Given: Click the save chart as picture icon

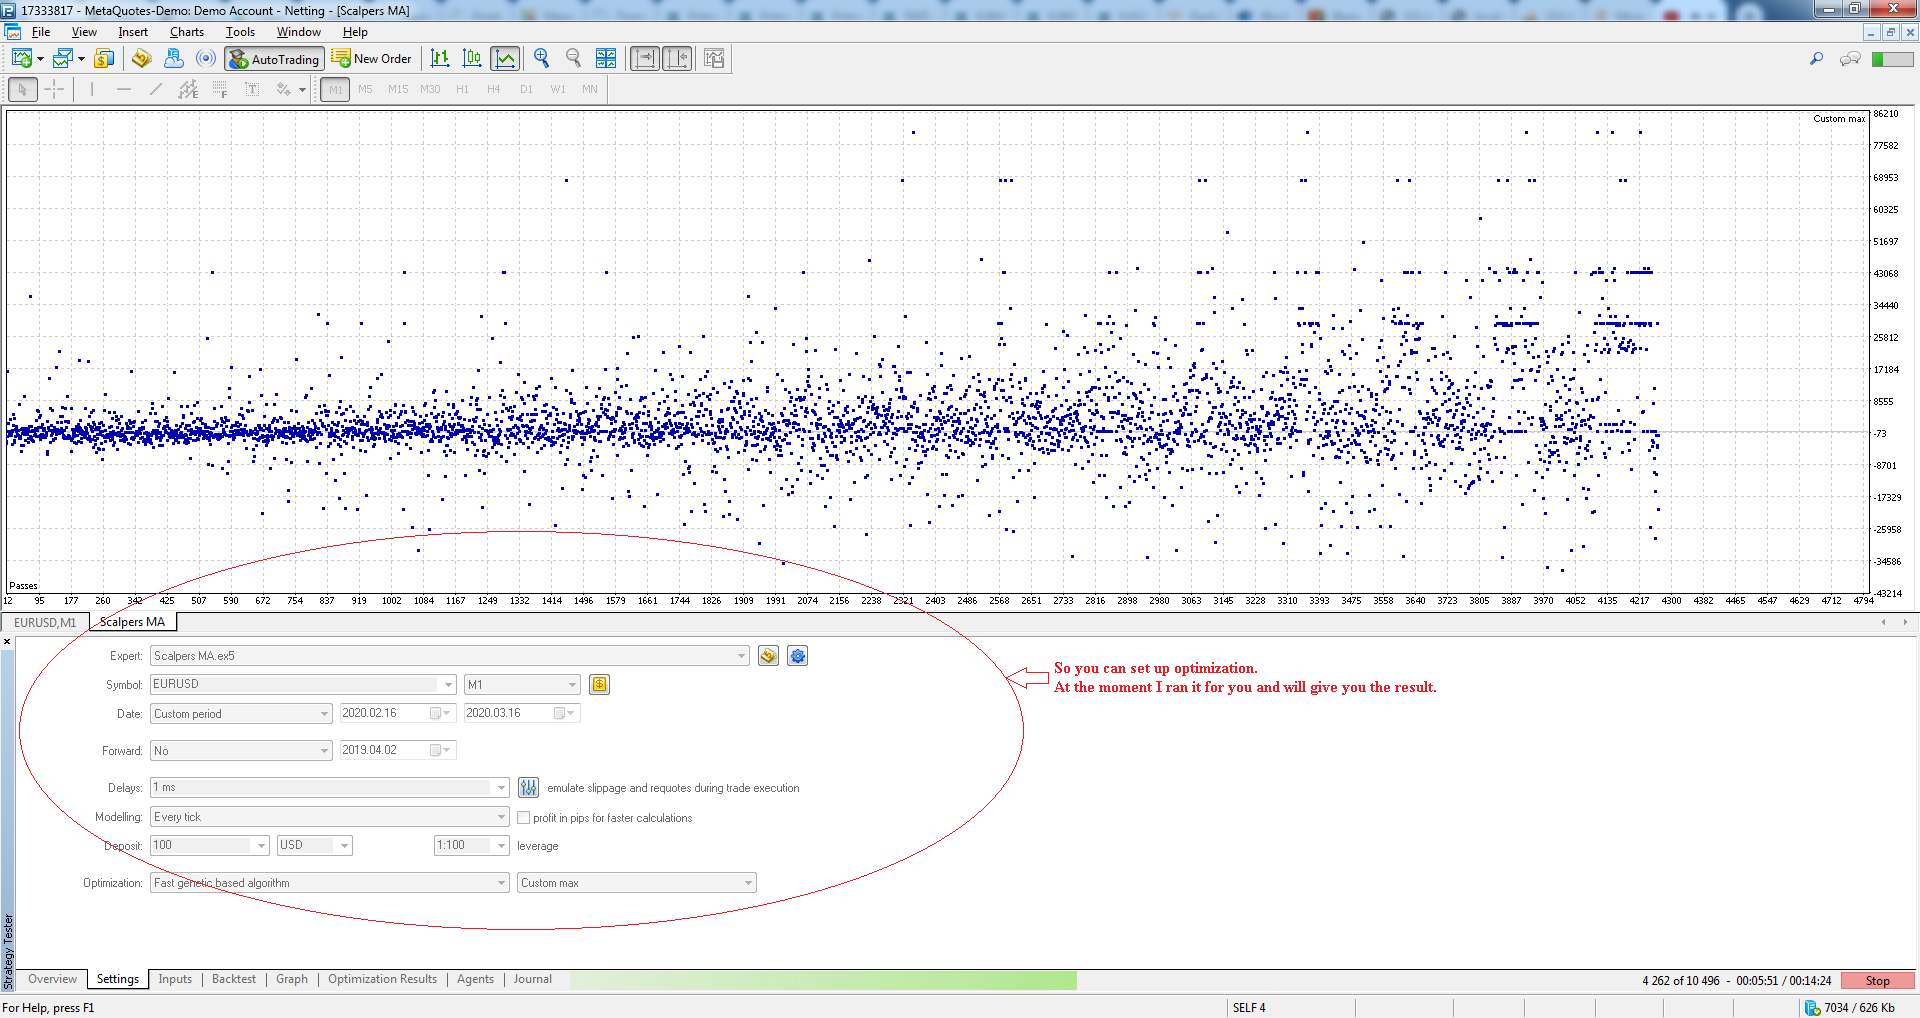Looking at the screenshot, I should pos(714,59).
